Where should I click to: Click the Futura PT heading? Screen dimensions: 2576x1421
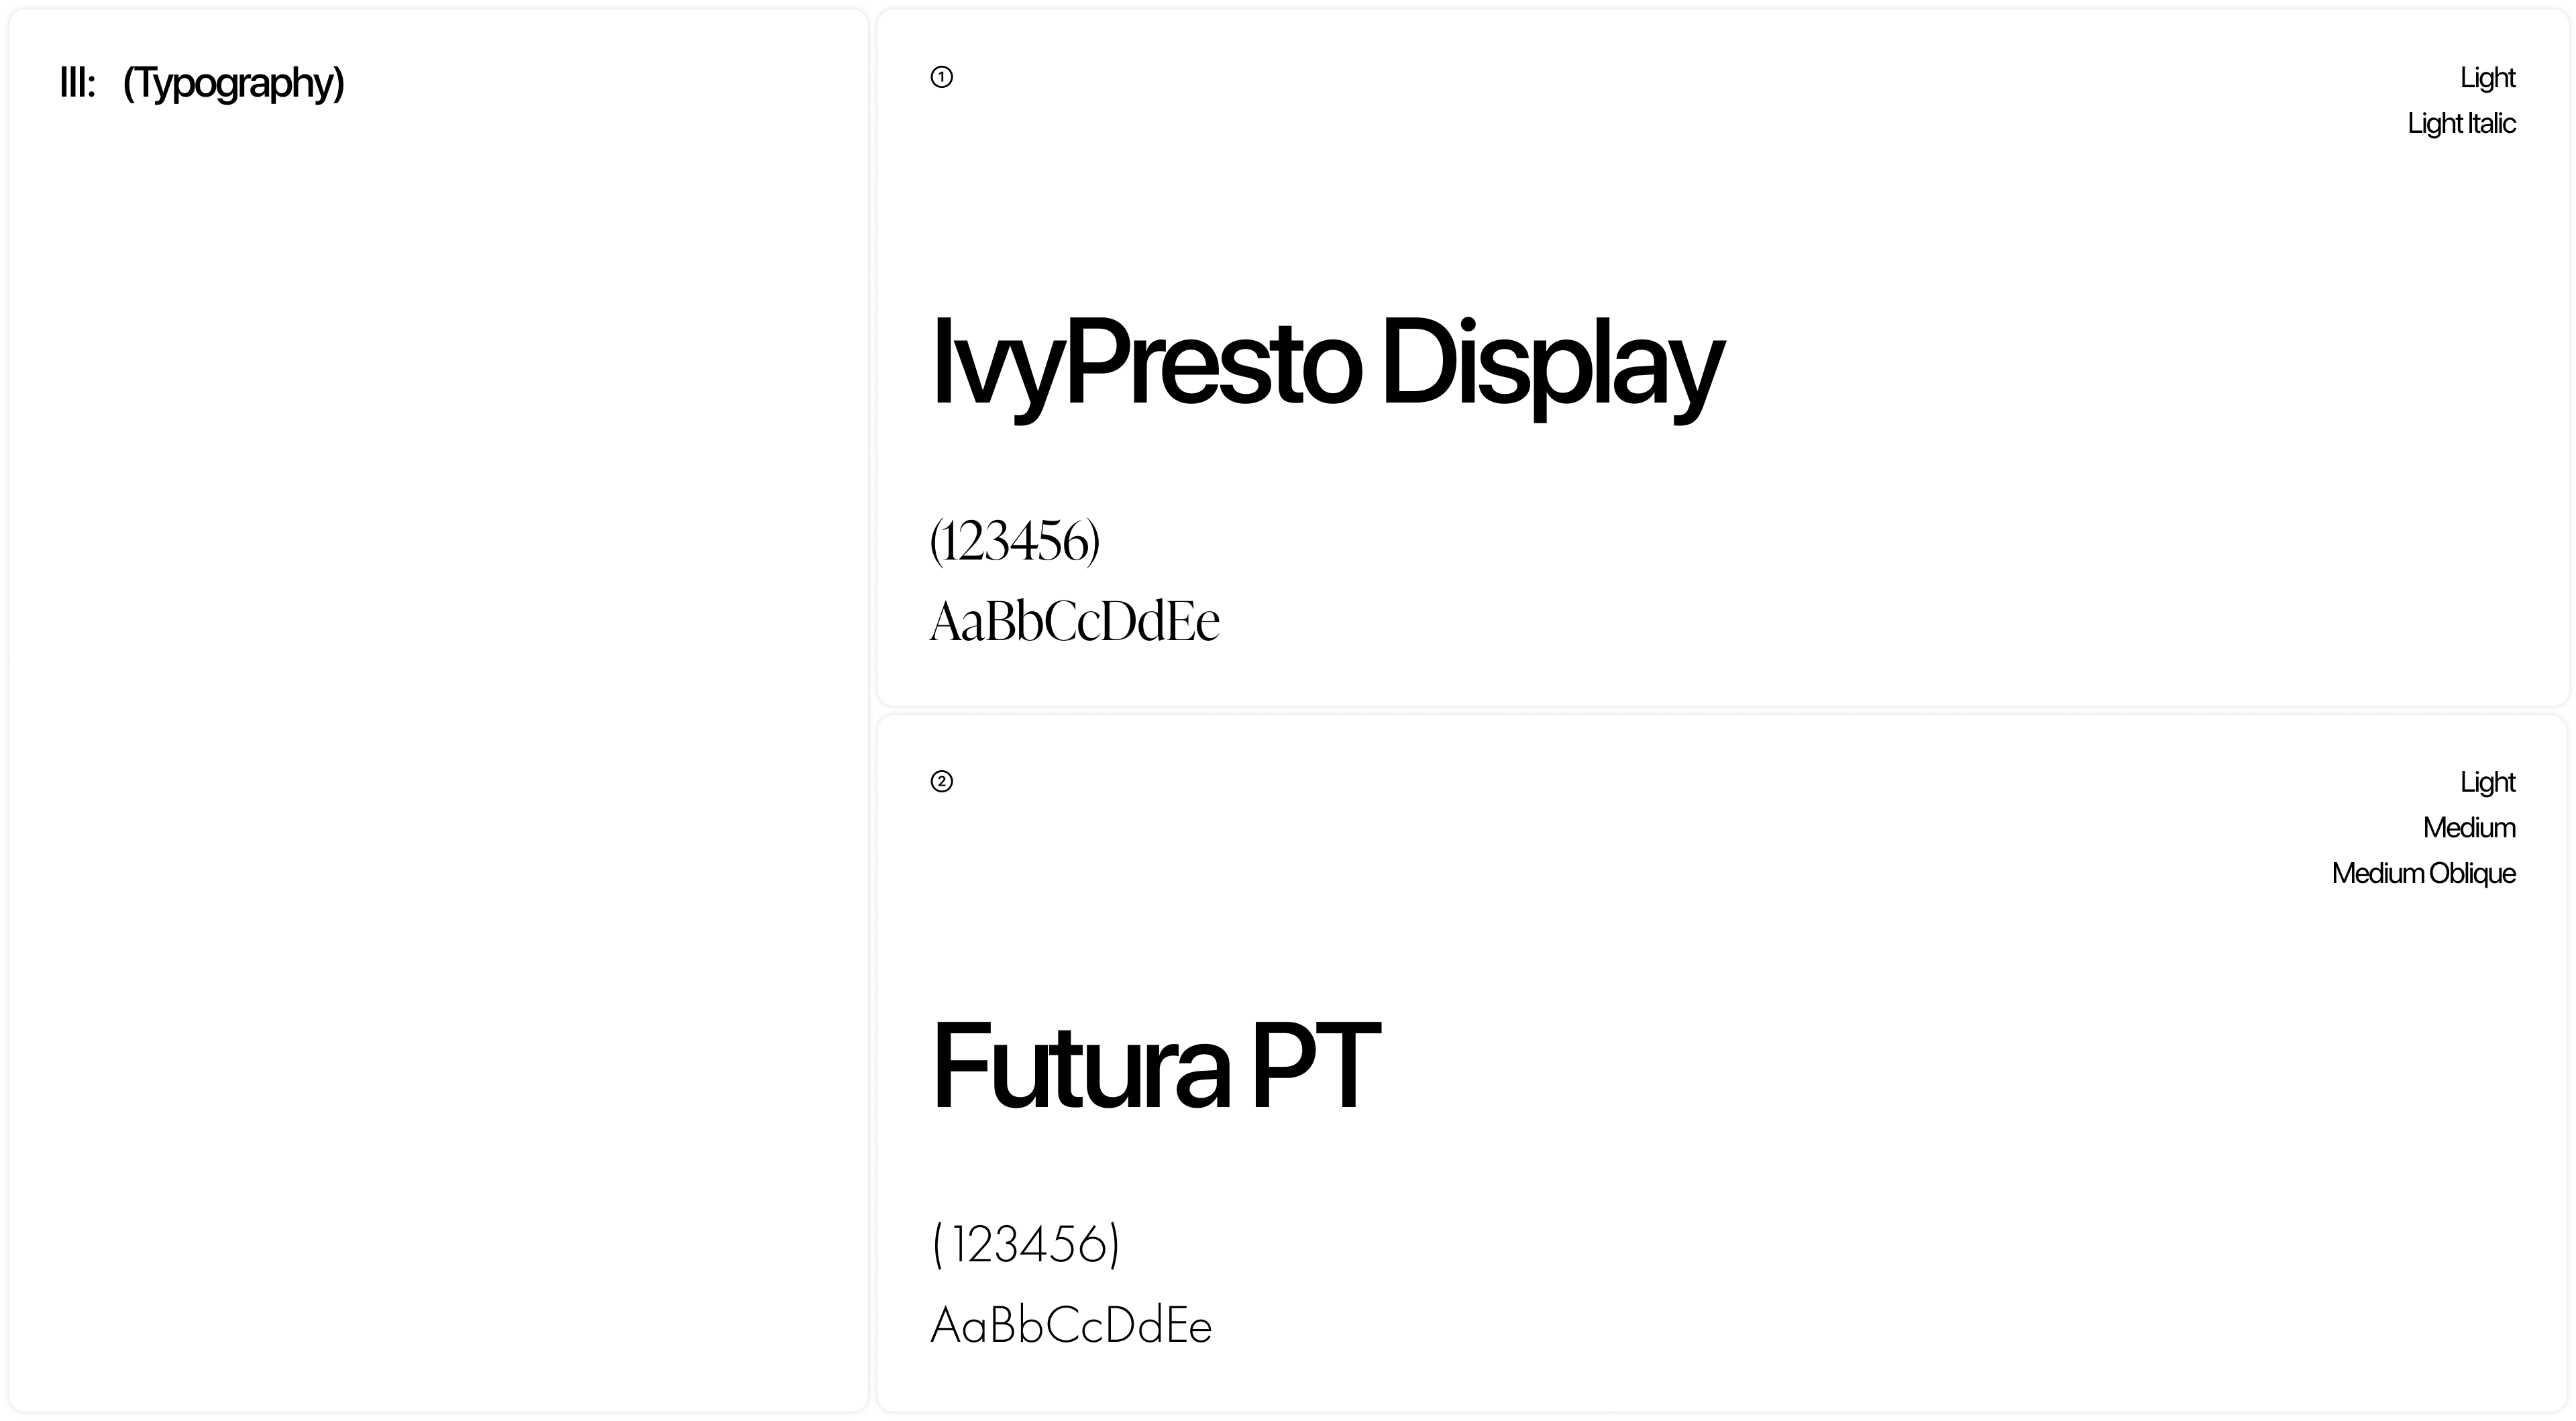click(x=1155, y=1066)
